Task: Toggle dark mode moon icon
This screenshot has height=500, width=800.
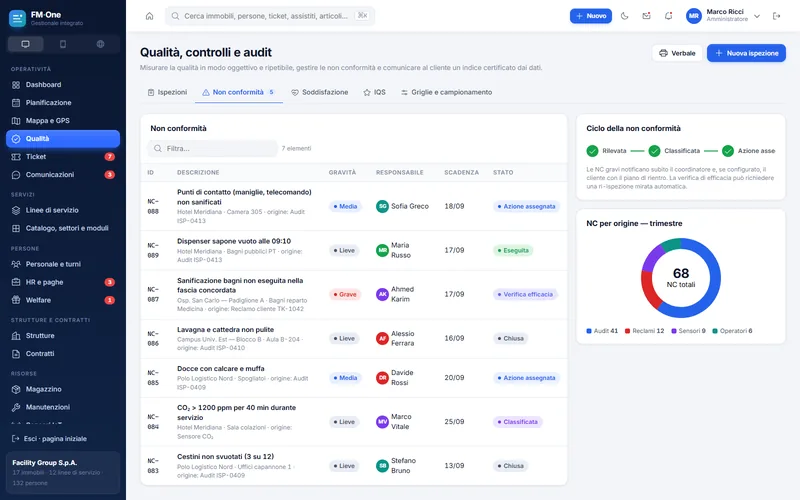Action: [x=624, y=16]
